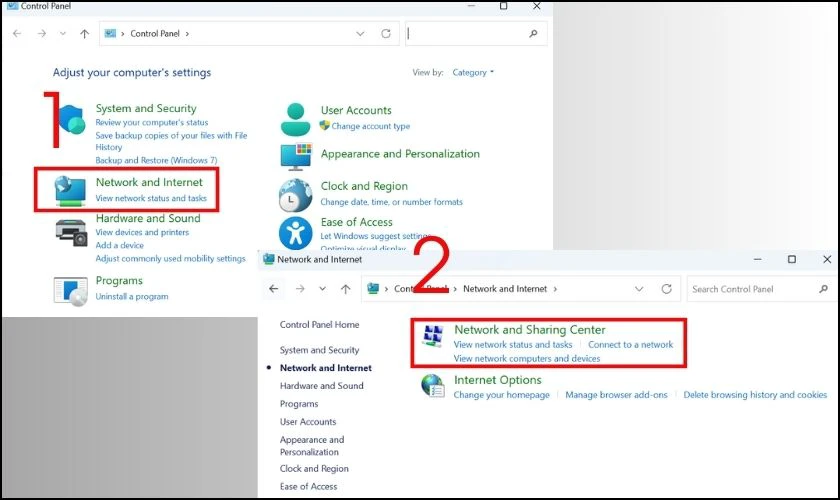This screenshot has height=500, width=840.
Task: Click the Programs category icon
Action: (x=70, y=289)
